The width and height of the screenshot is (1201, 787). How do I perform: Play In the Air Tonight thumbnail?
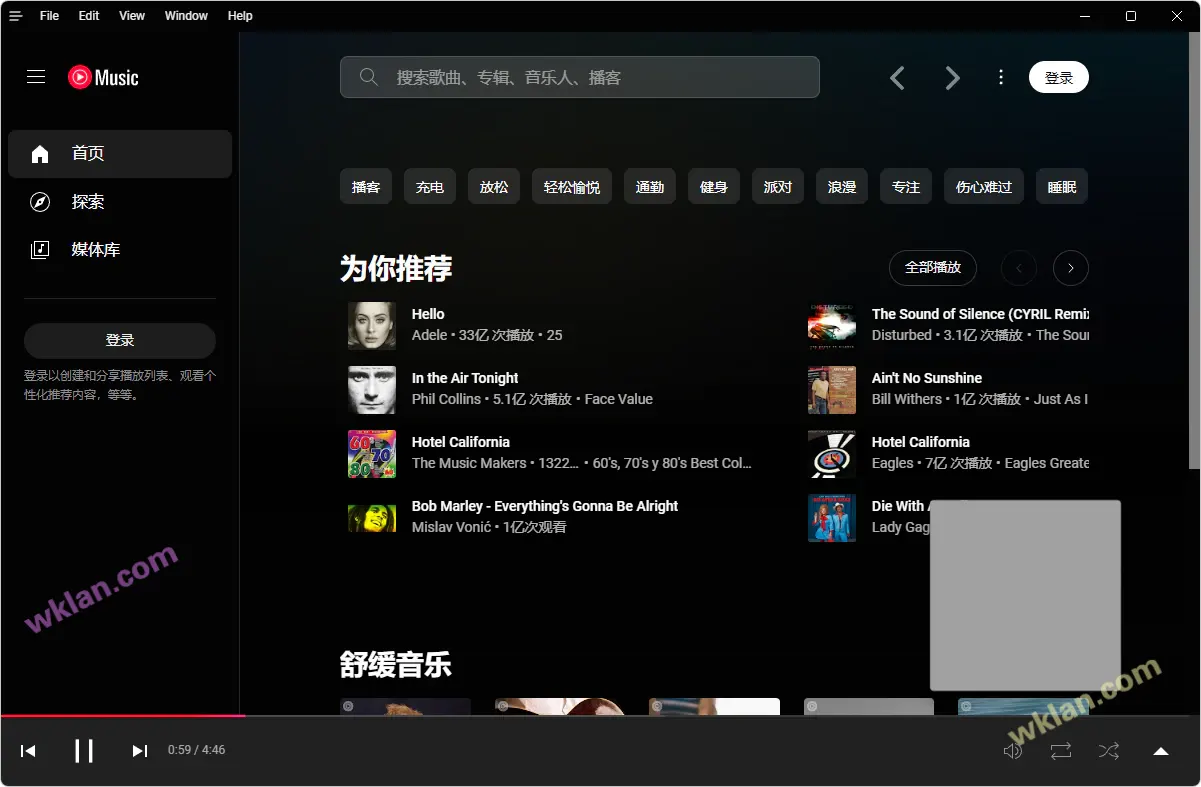(372, 390)
